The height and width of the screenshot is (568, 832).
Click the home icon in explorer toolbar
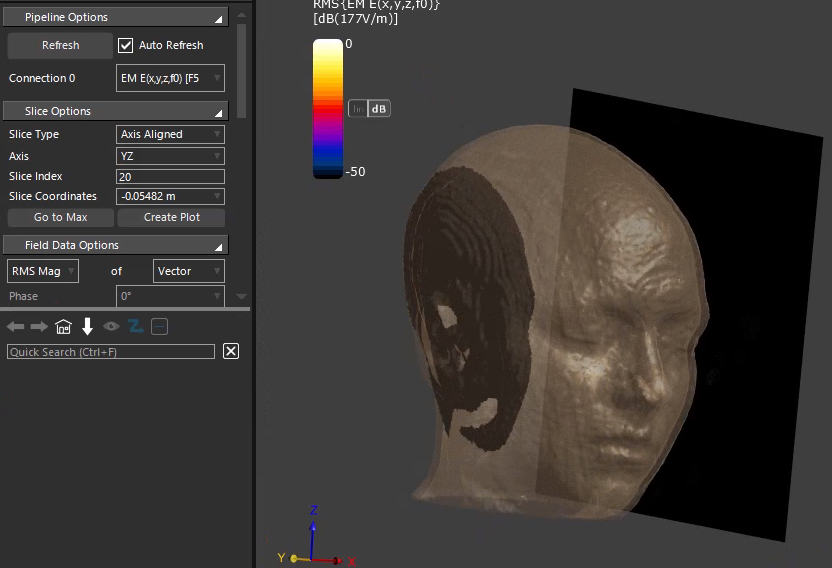click(63, 326)
